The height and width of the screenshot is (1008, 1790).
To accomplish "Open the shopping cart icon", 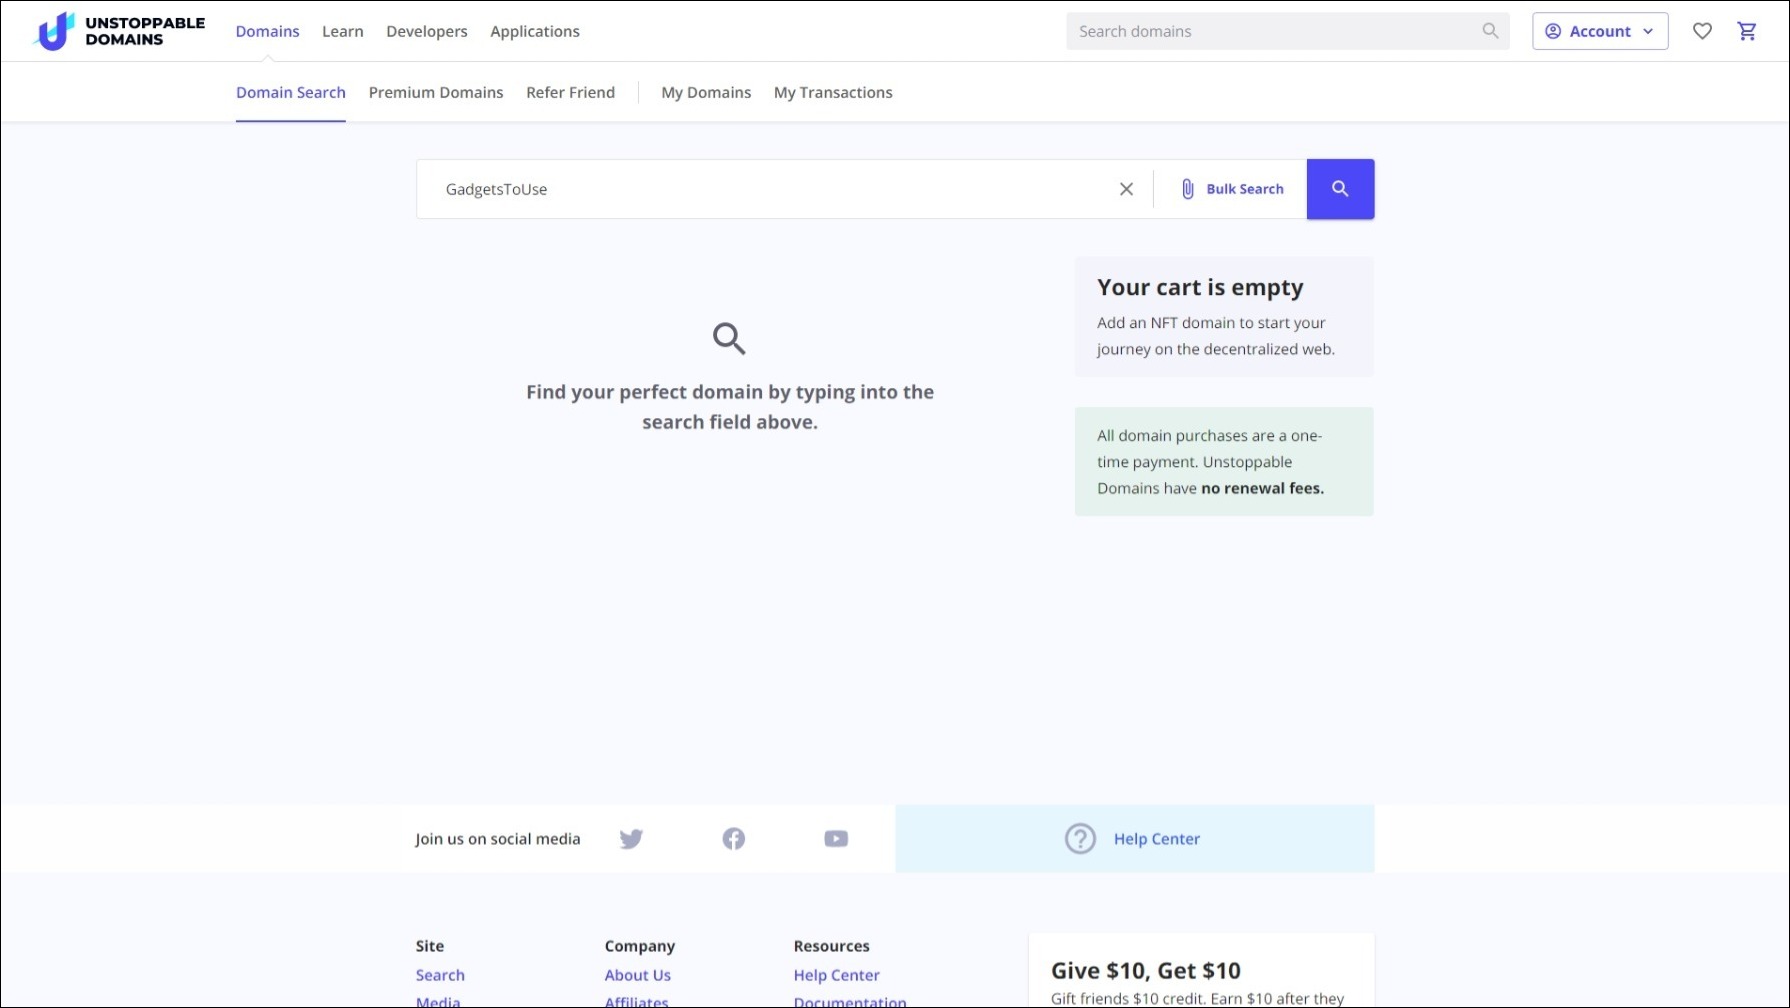I will click(1747, 31).
